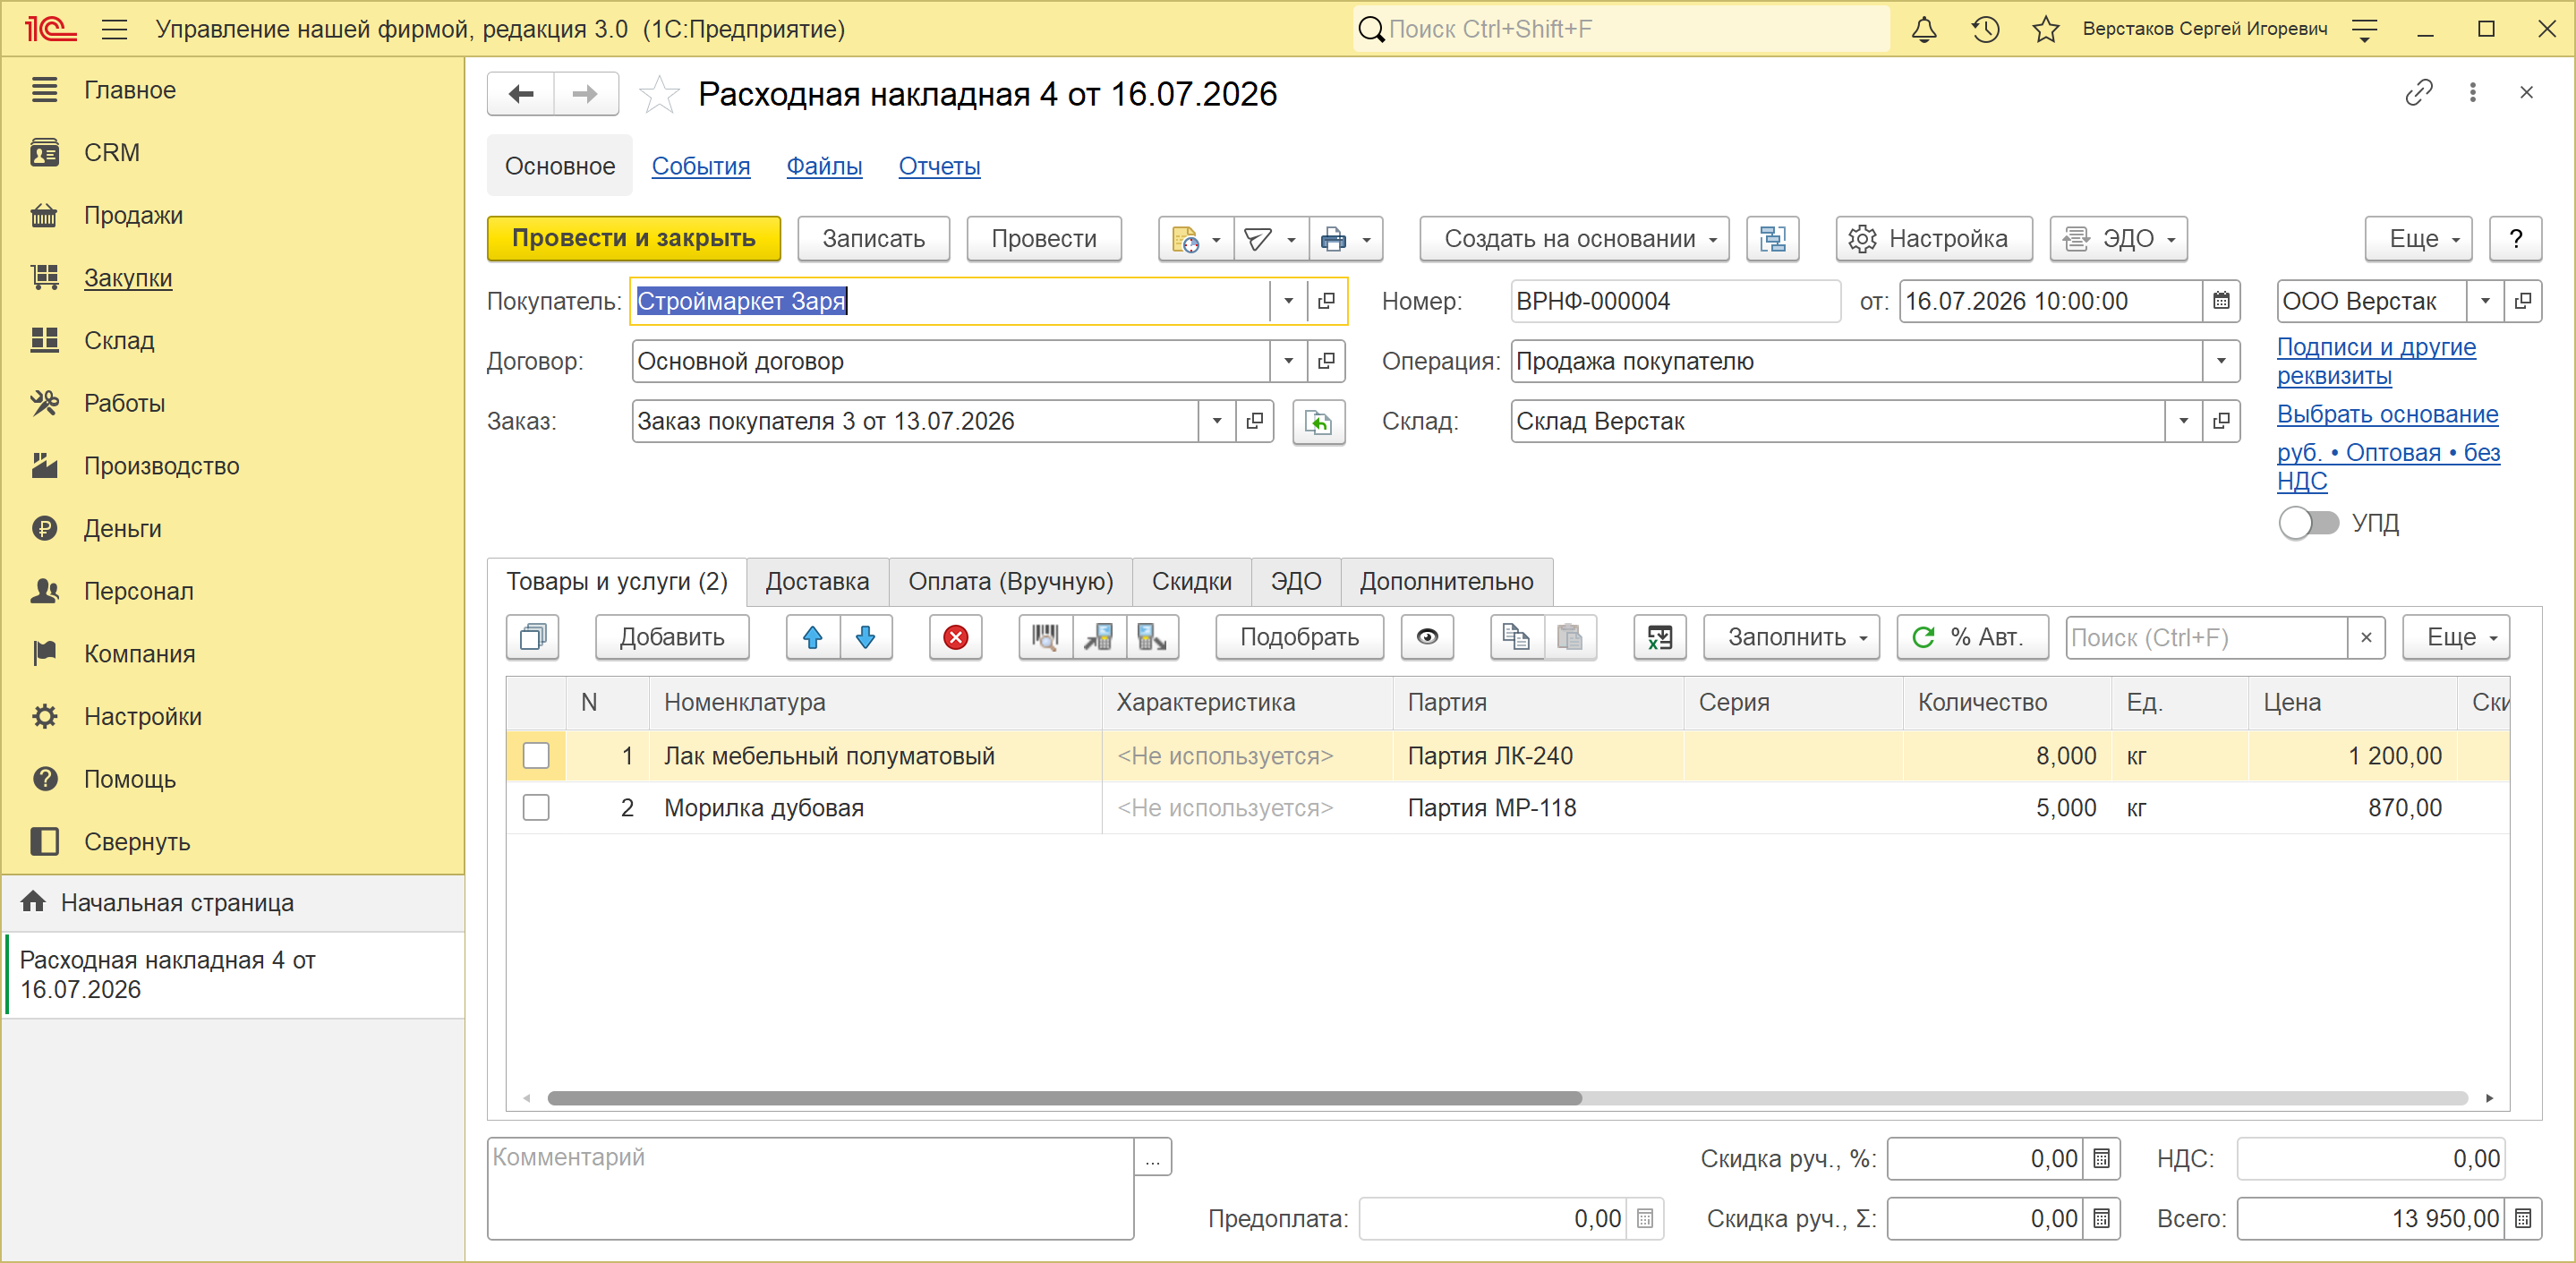Screen dimensions: 2576x1263
Task: Open the Оплата (Вручную) tab
Action: (x=1010, y=581)
